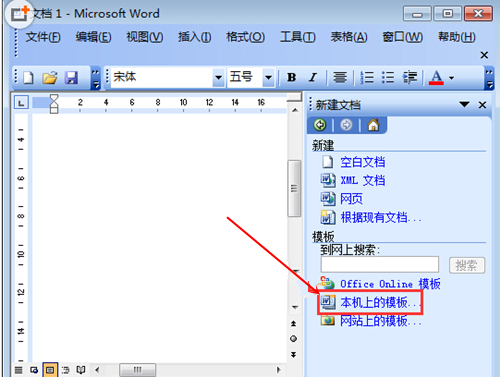Click the icon beside 根据现有文档

(x=328, y=217)
